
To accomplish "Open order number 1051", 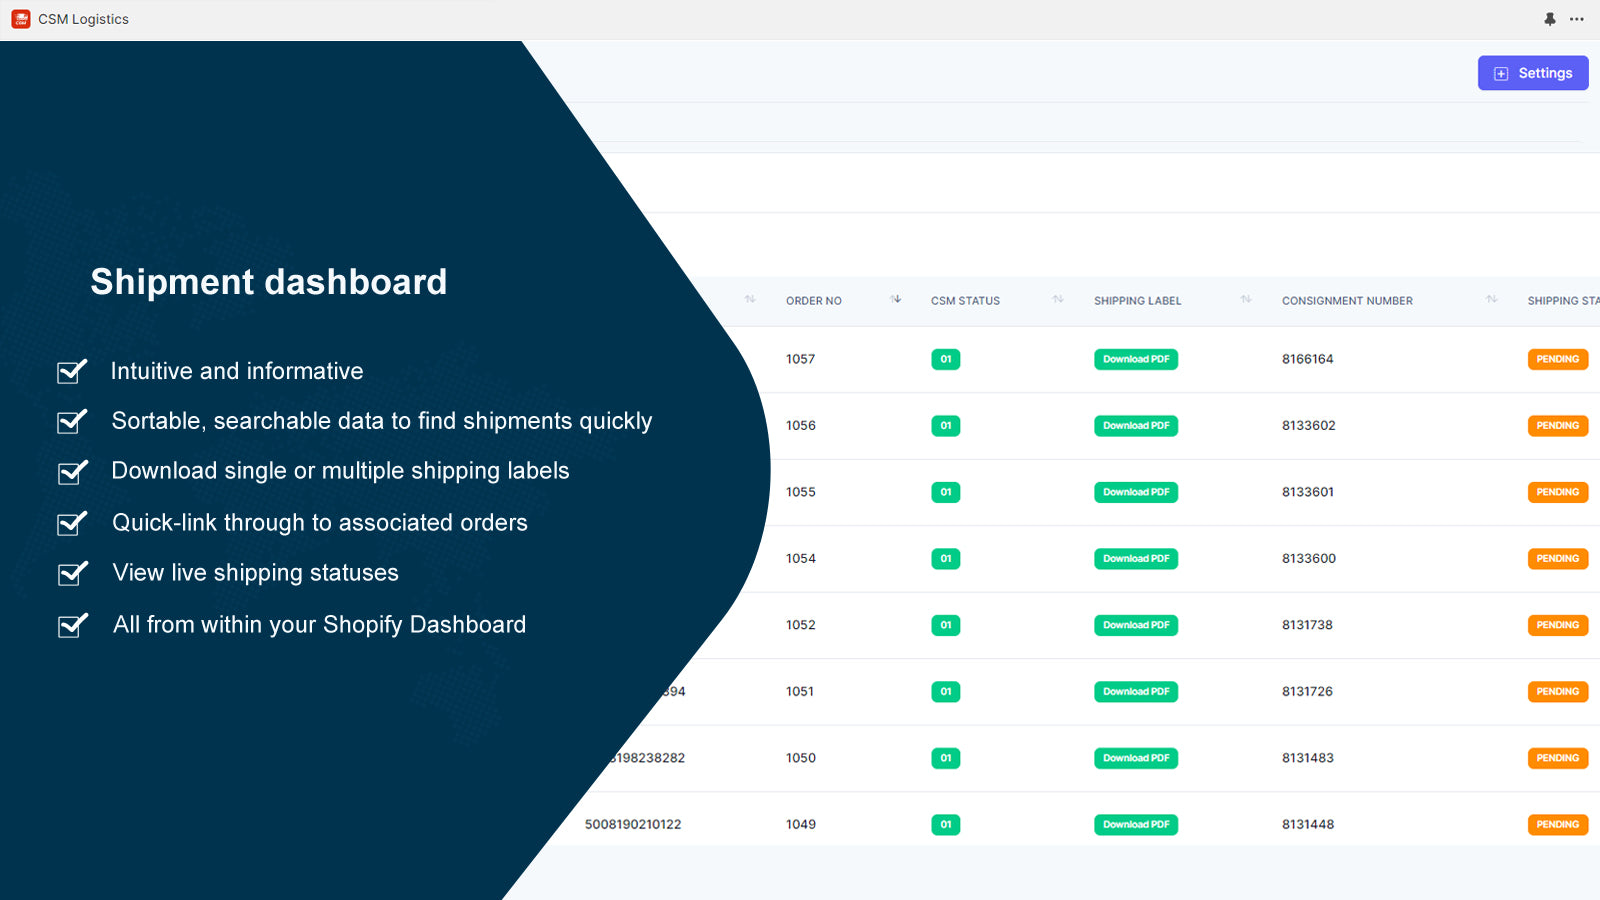I will tap(800, 692).
